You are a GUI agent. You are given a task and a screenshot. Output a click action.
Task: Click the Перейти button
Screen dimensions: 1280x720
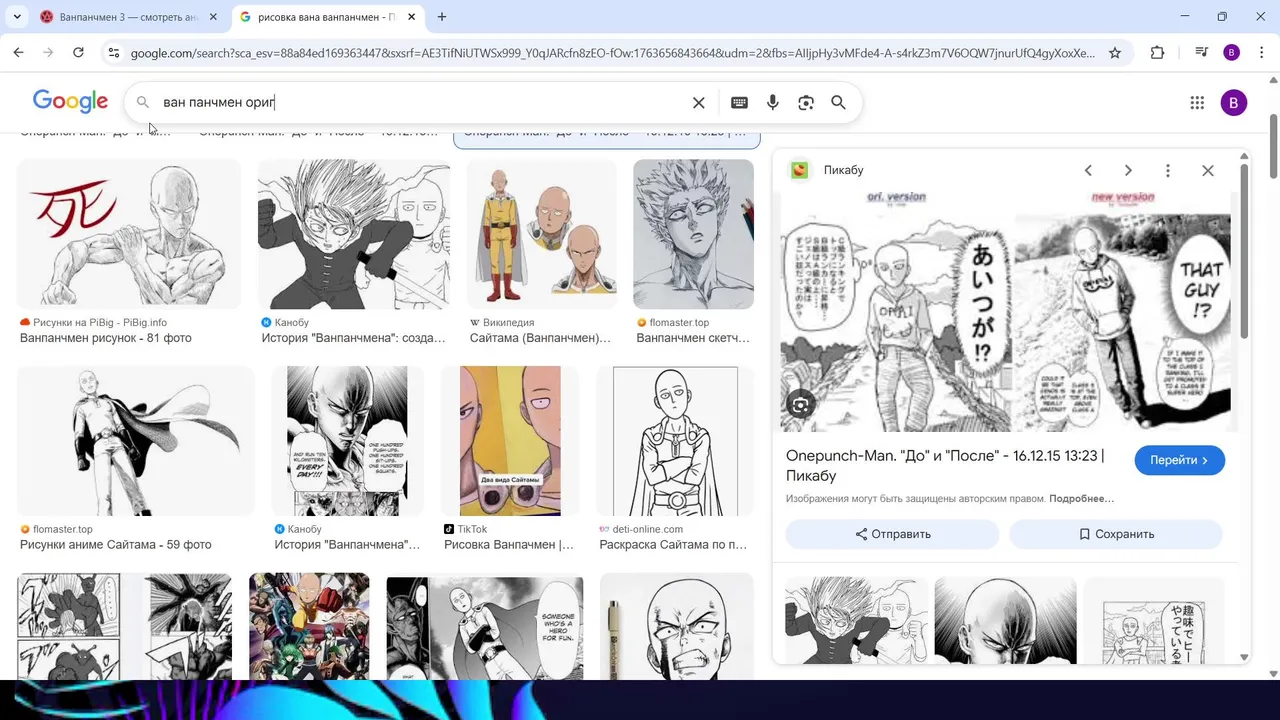click(1180, 460)
